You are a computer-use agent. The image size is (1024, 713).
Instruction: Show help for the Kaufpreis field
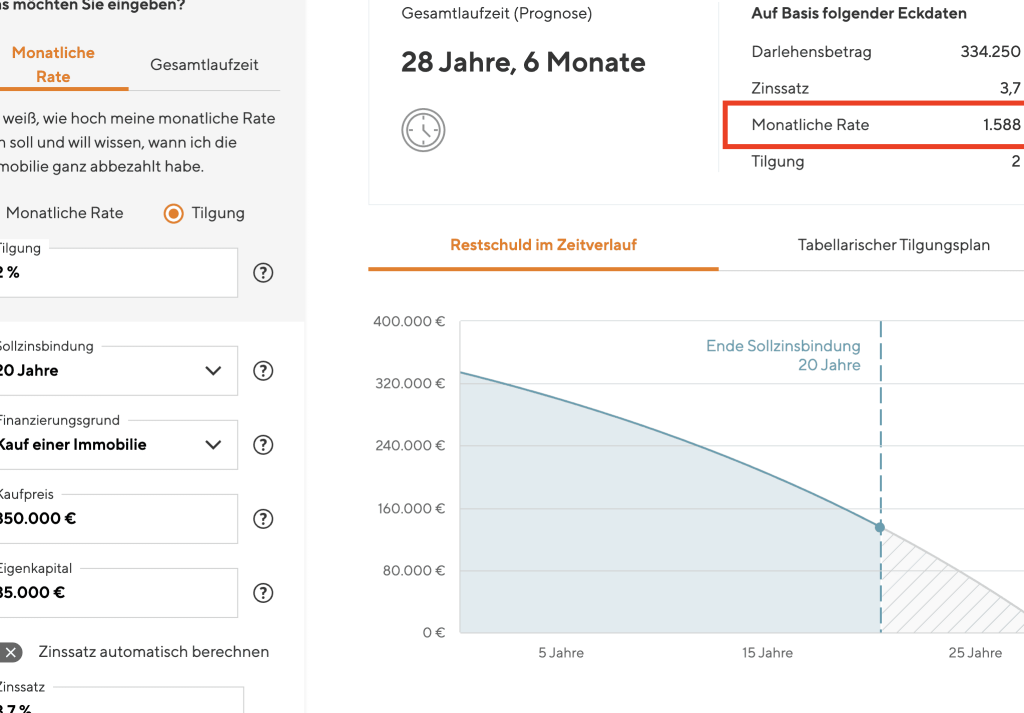[263, 519]
